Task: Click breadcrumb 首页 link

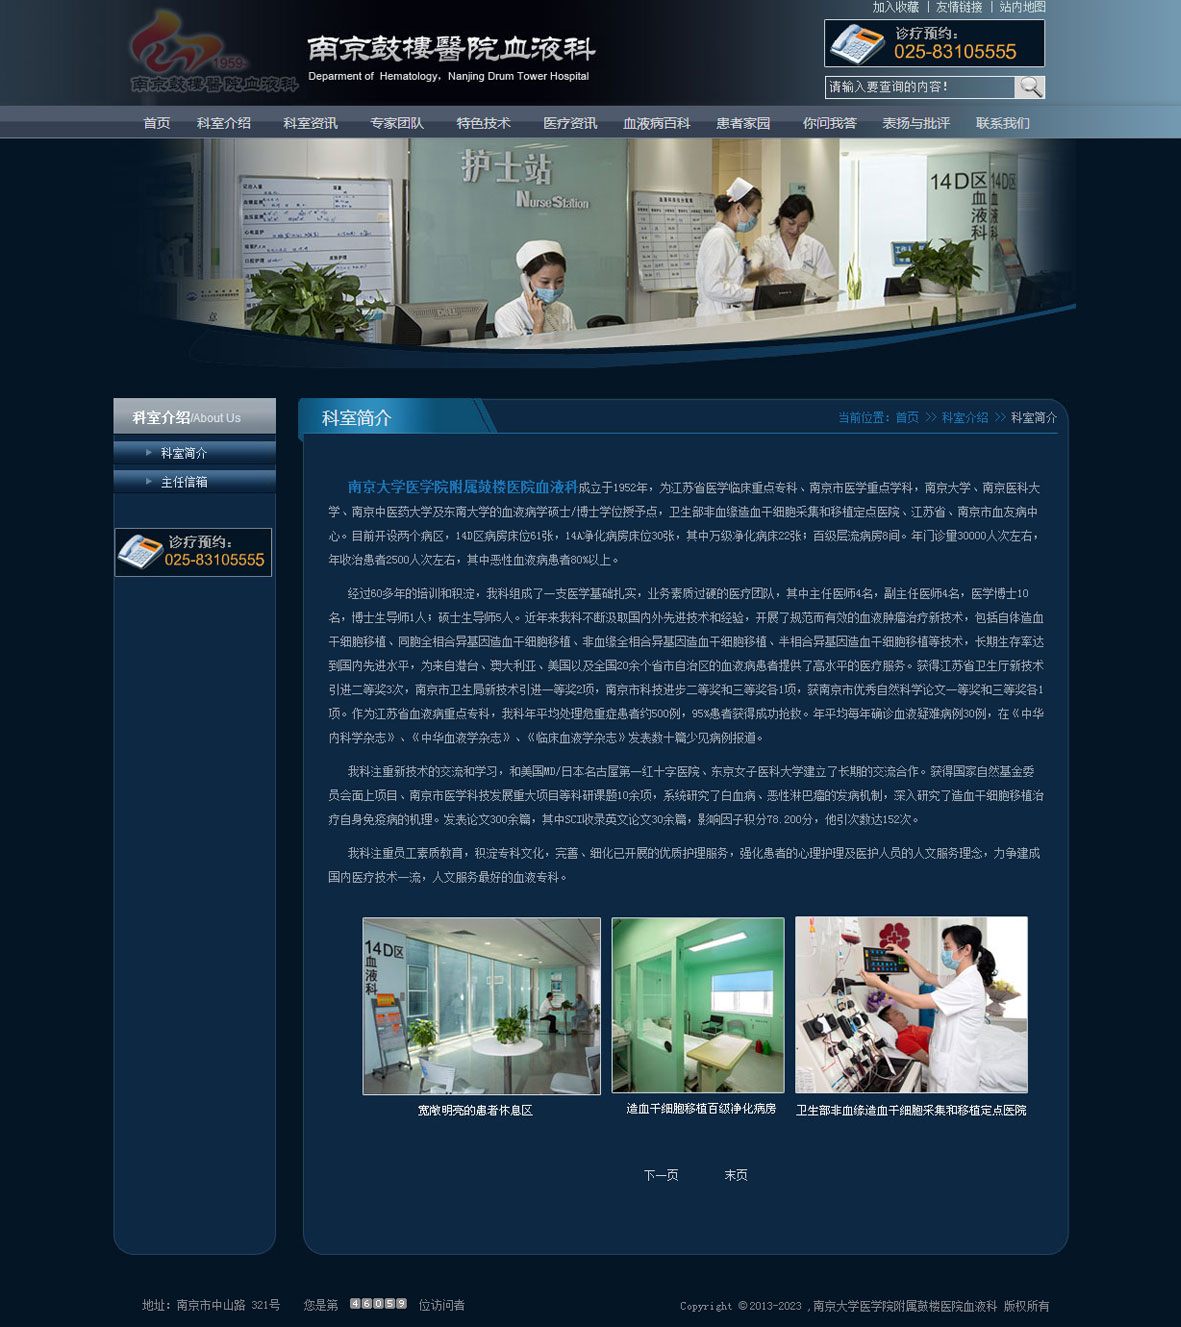Action: (907, 418)
